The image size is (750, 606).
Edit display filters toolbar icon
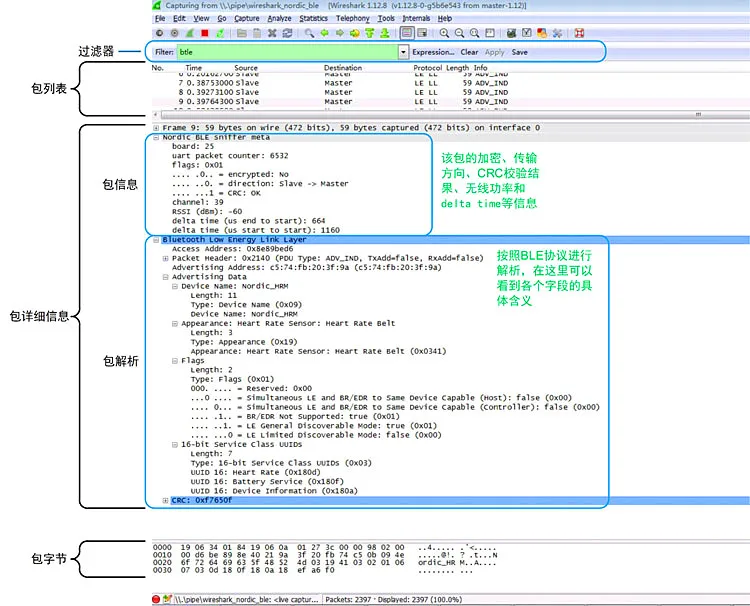pyautogui.click(x=527, y=33)
